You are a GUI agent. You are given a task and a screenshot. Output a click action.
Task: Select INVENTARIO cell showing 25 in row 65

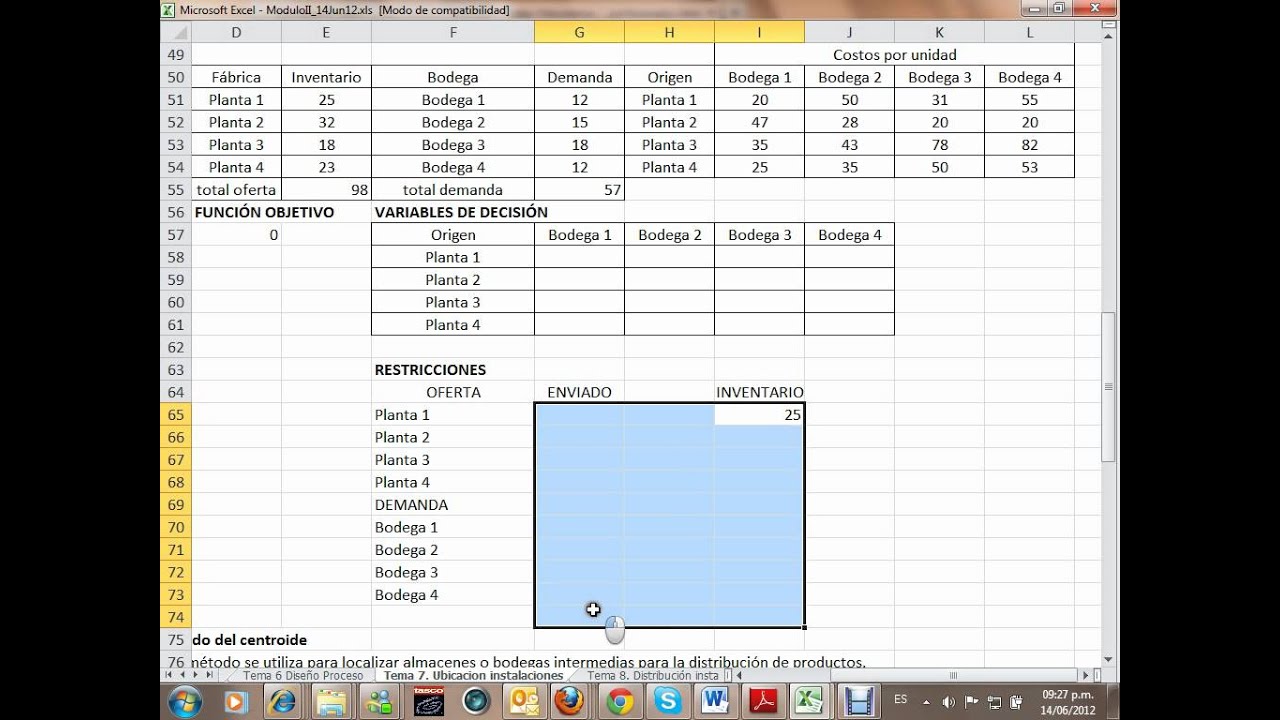(x=759, y=415)
